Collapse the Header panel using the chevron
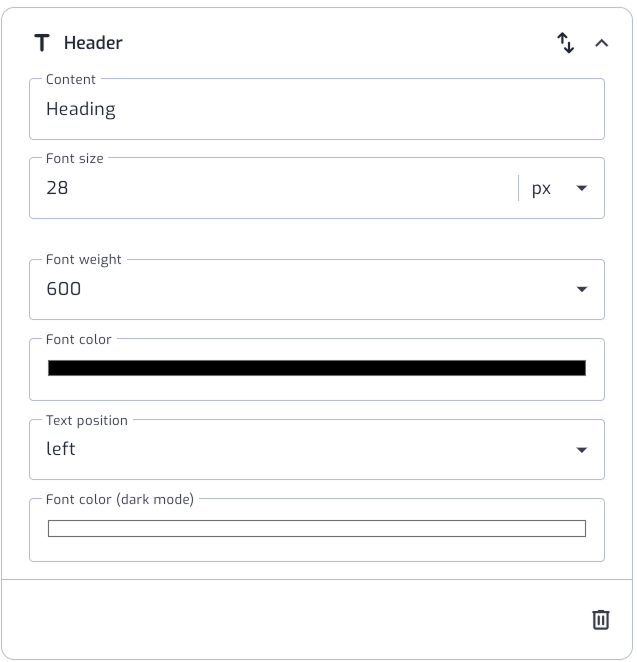This screenshot has width=637, height=662. (x=602, y=43)
